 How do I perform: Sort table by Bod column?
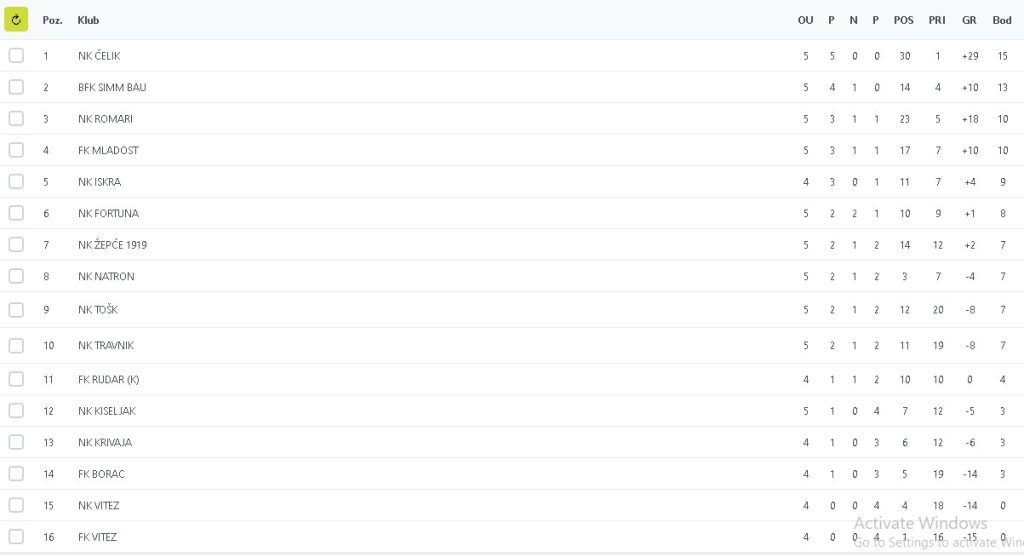(1001, 20)
